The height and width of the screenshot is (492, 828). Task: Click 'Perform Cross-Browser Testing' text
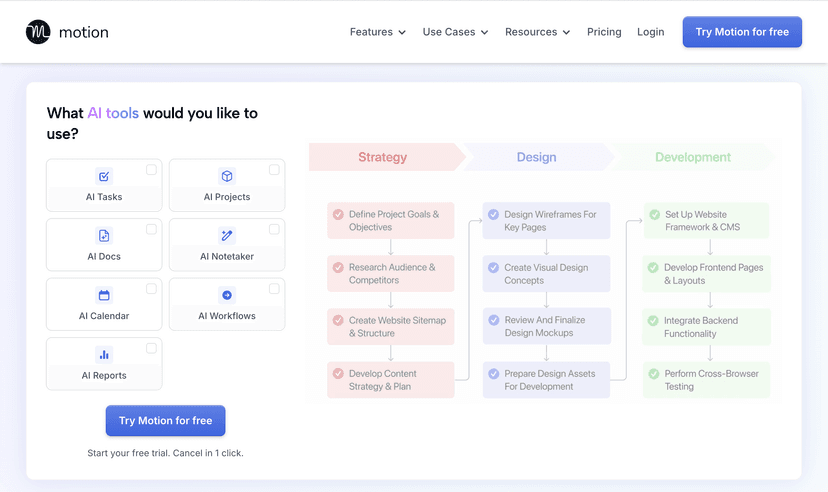tap(711, 380)
